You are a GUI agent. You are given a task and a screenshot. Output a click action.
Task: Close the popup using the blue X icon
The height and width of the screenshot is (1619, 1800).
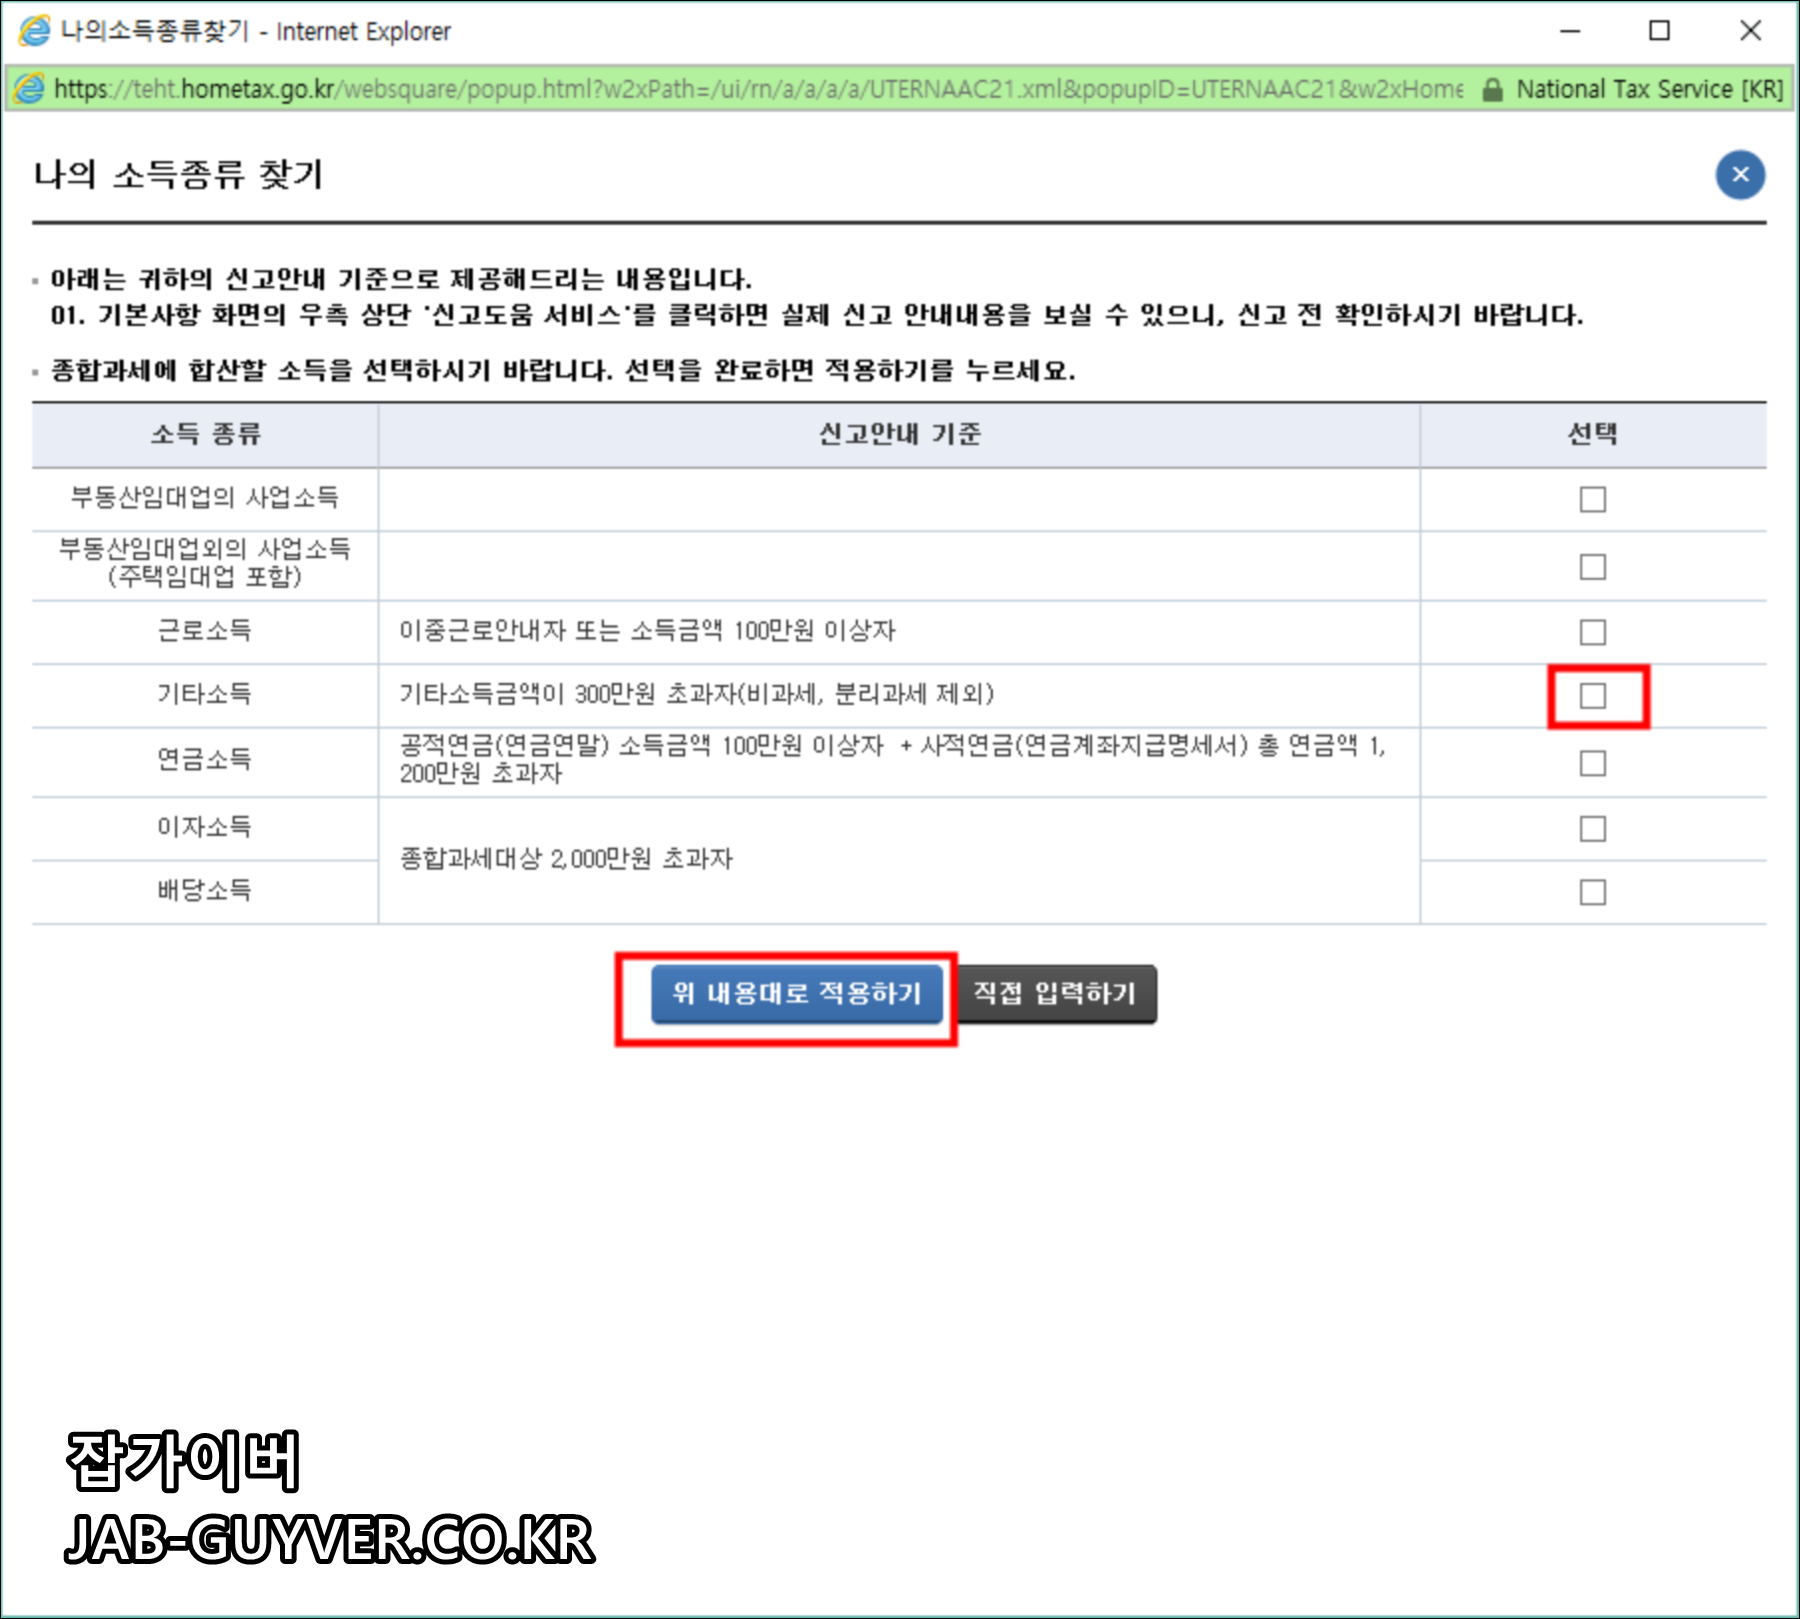coord(1740,176)
